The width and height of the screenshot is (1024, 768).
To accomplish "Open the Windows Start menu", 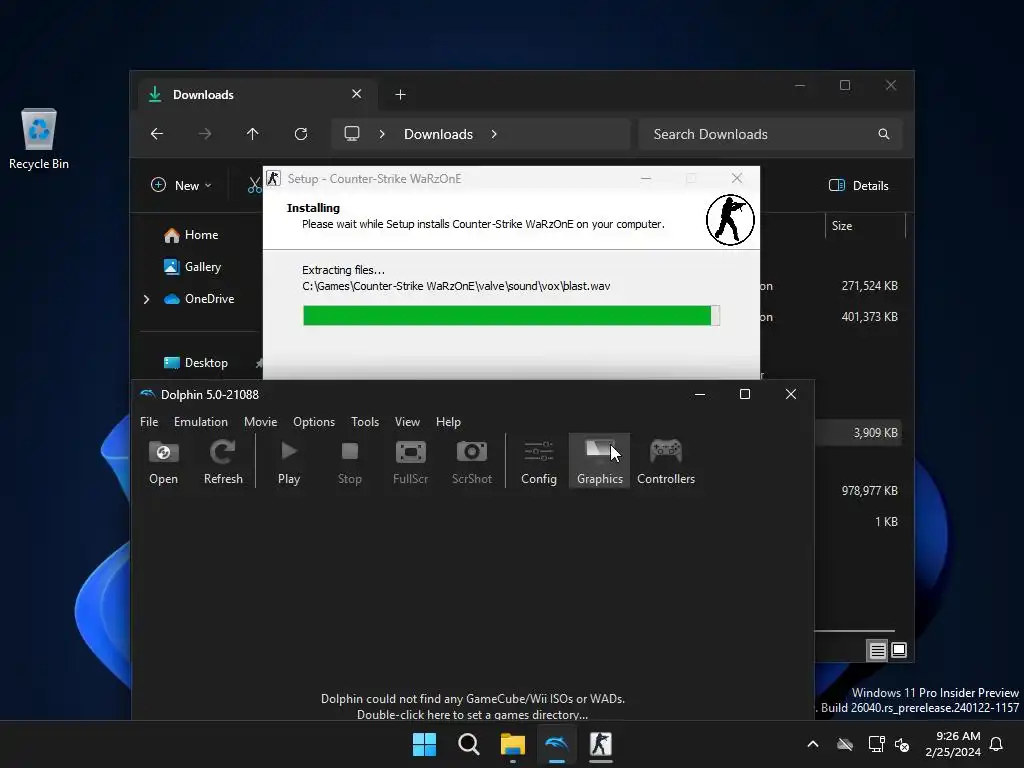I will (424, 744).
